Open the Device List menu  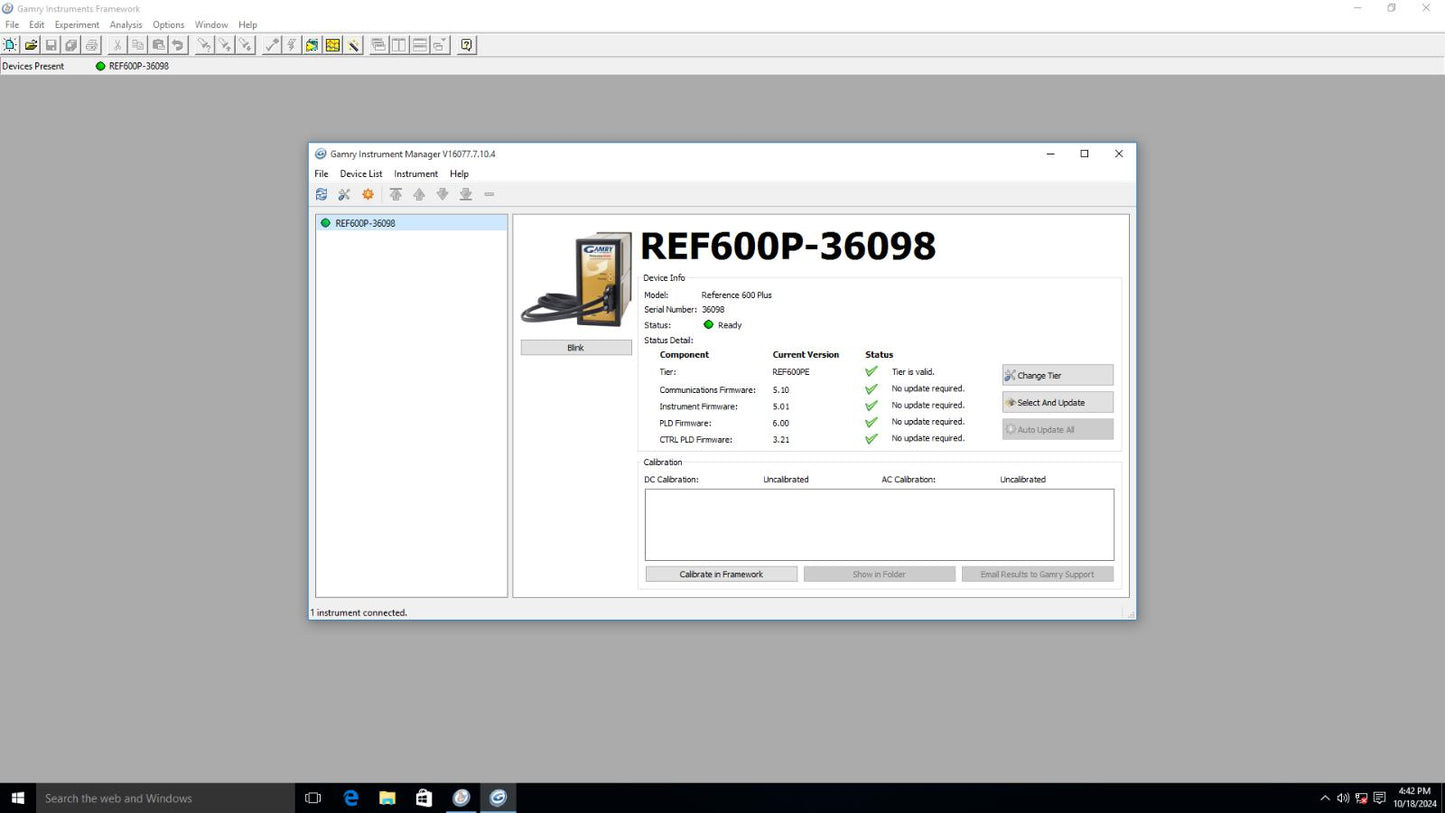361,174
